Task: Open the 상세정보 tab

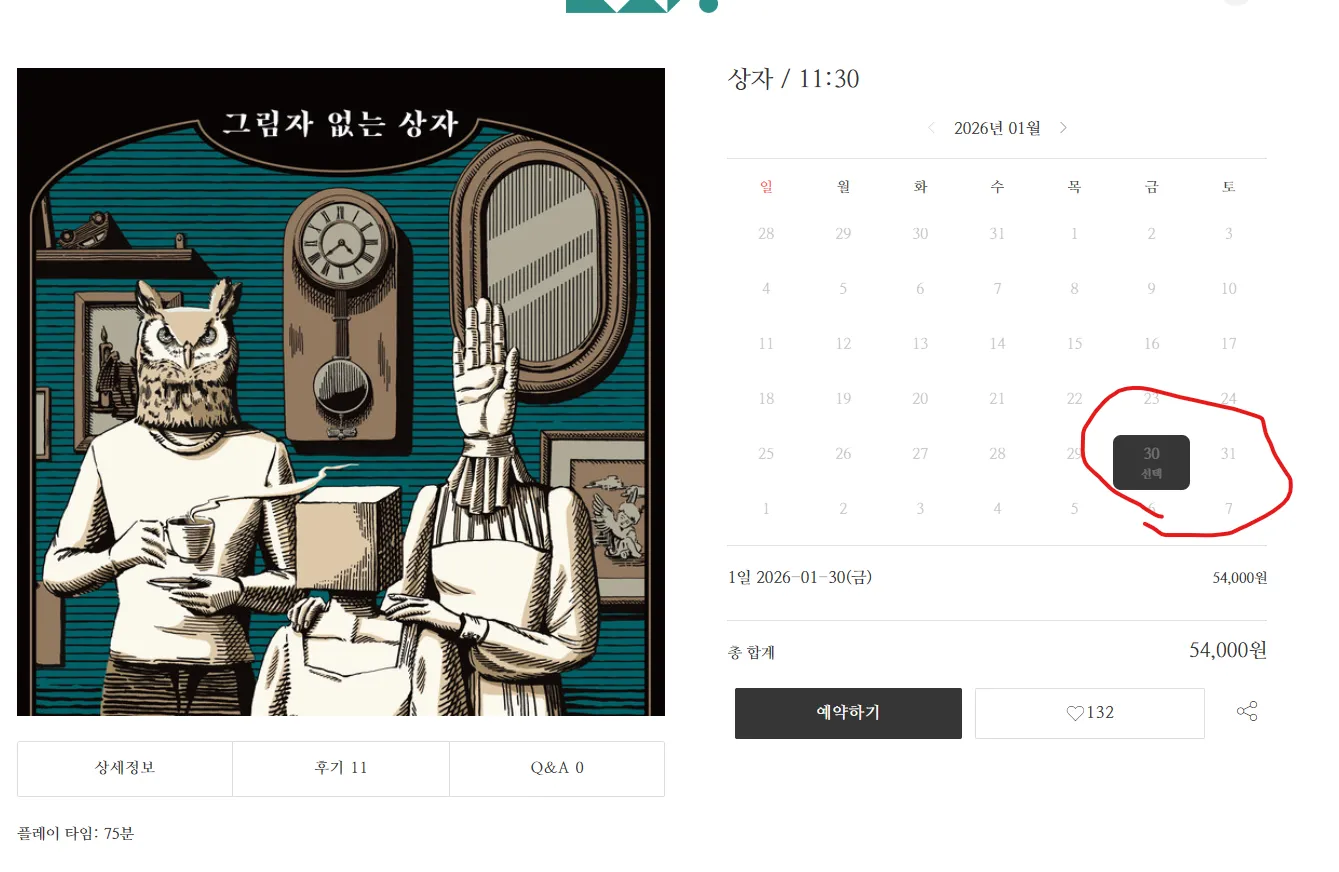Action: click(125, 768)
